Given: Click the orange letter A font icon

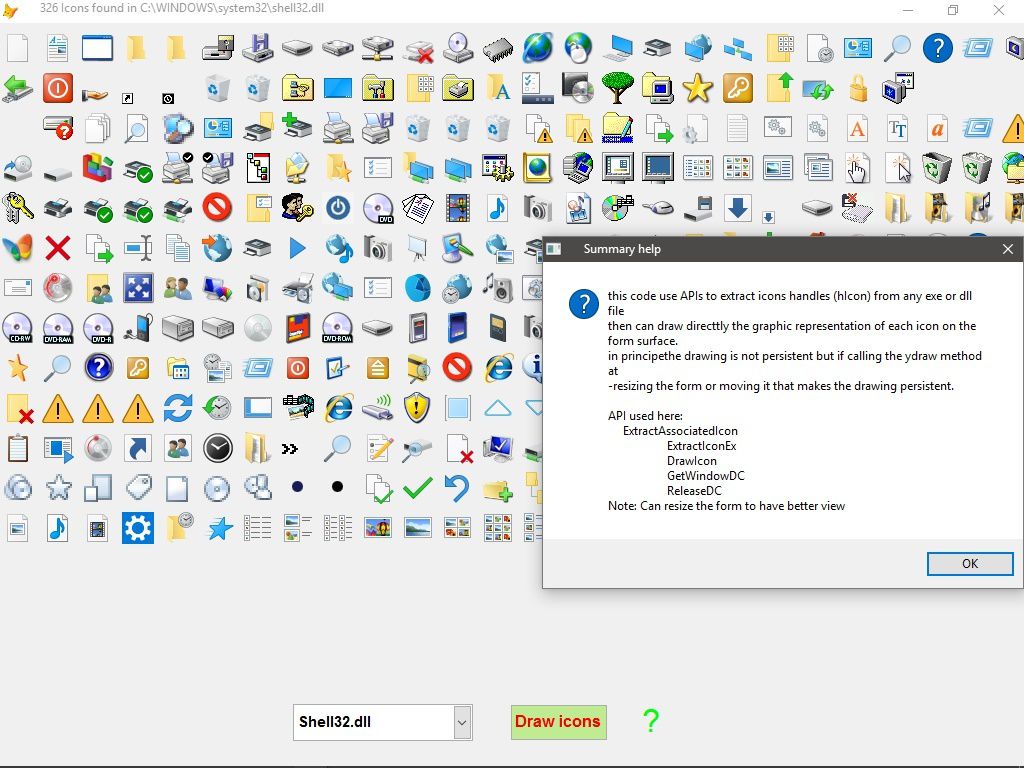Looking at the screenshot, I should [x=857, y=128].
